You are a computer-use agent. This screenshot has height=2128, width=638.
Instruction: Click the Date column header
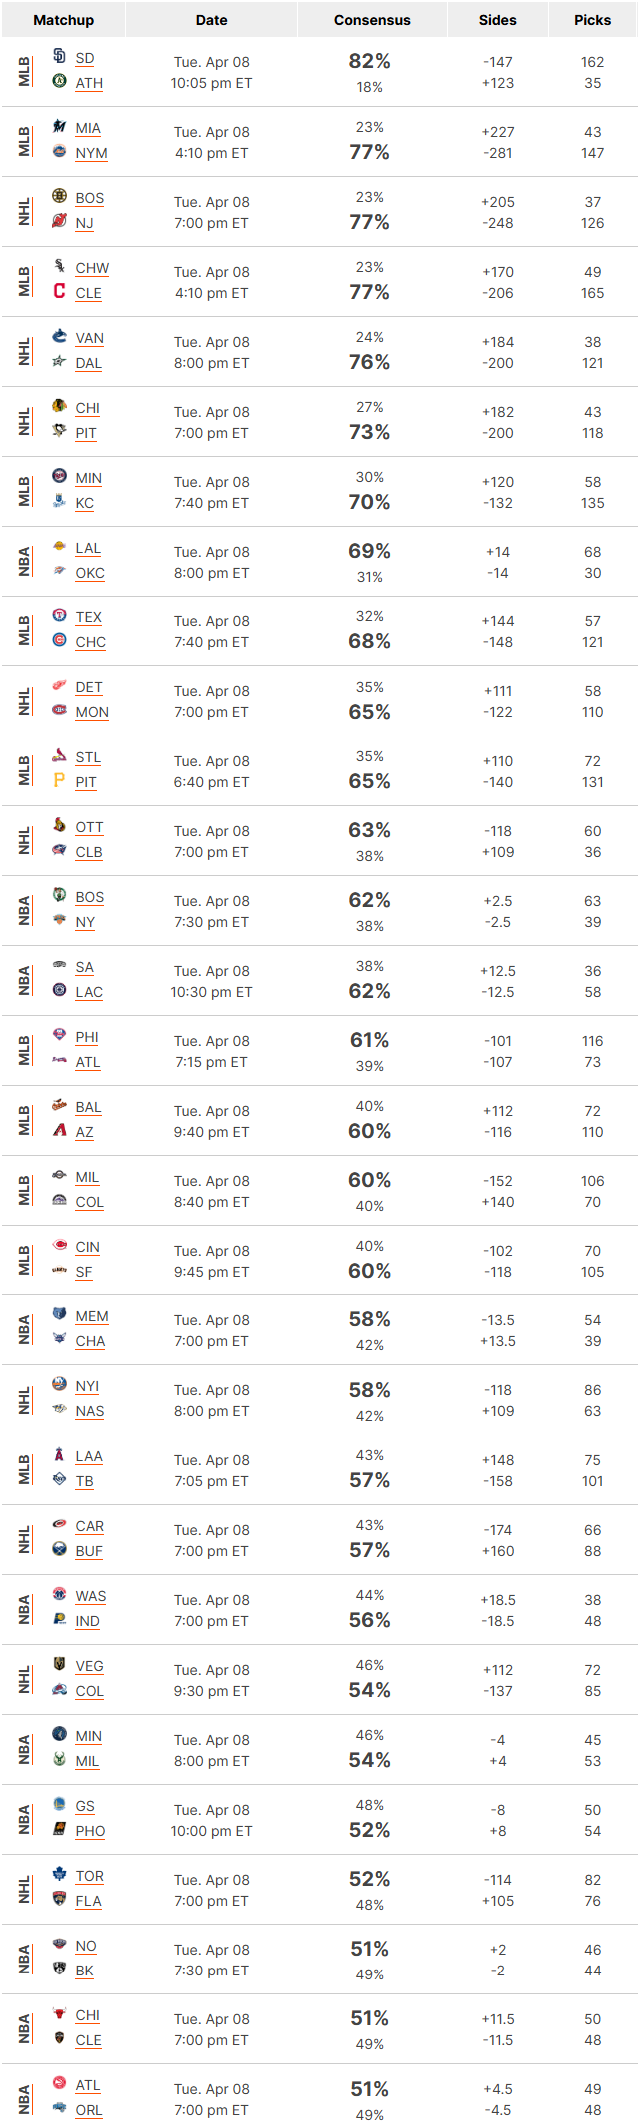click(211, 20)
